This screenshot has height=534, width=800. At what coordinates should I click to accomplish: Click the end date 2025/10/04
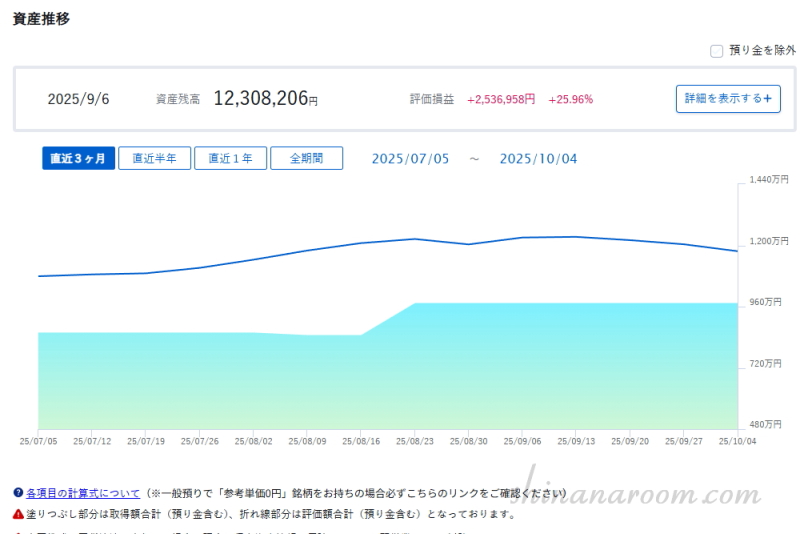point(538,159)
